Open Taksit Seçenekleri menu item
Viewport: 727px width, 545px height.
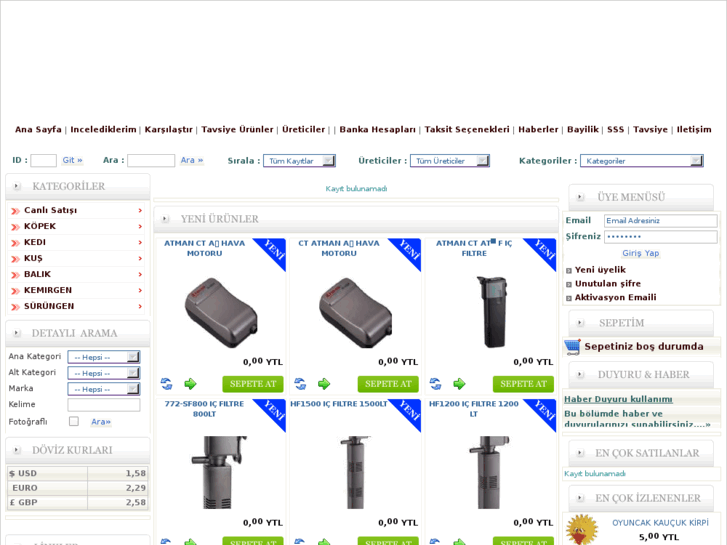click(x=467, y=129)
